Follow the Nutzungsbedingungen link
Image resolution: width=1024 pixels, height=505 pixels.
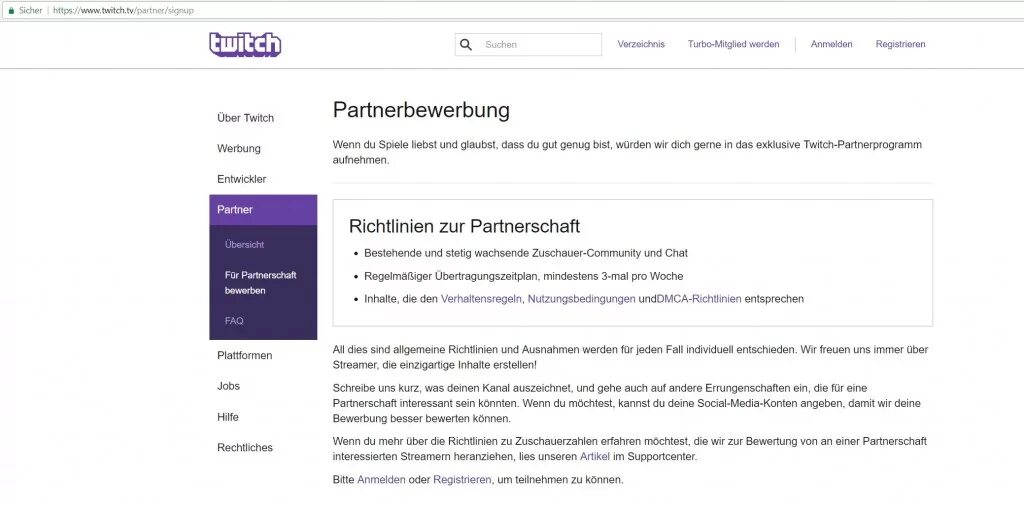(582, 299)
